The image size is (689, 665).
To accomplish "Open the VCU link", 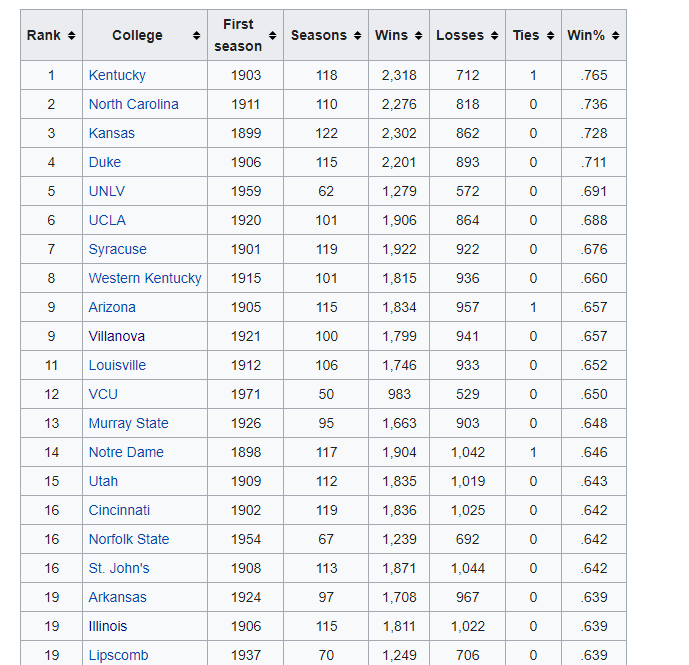I will click(x=103, y=394).
